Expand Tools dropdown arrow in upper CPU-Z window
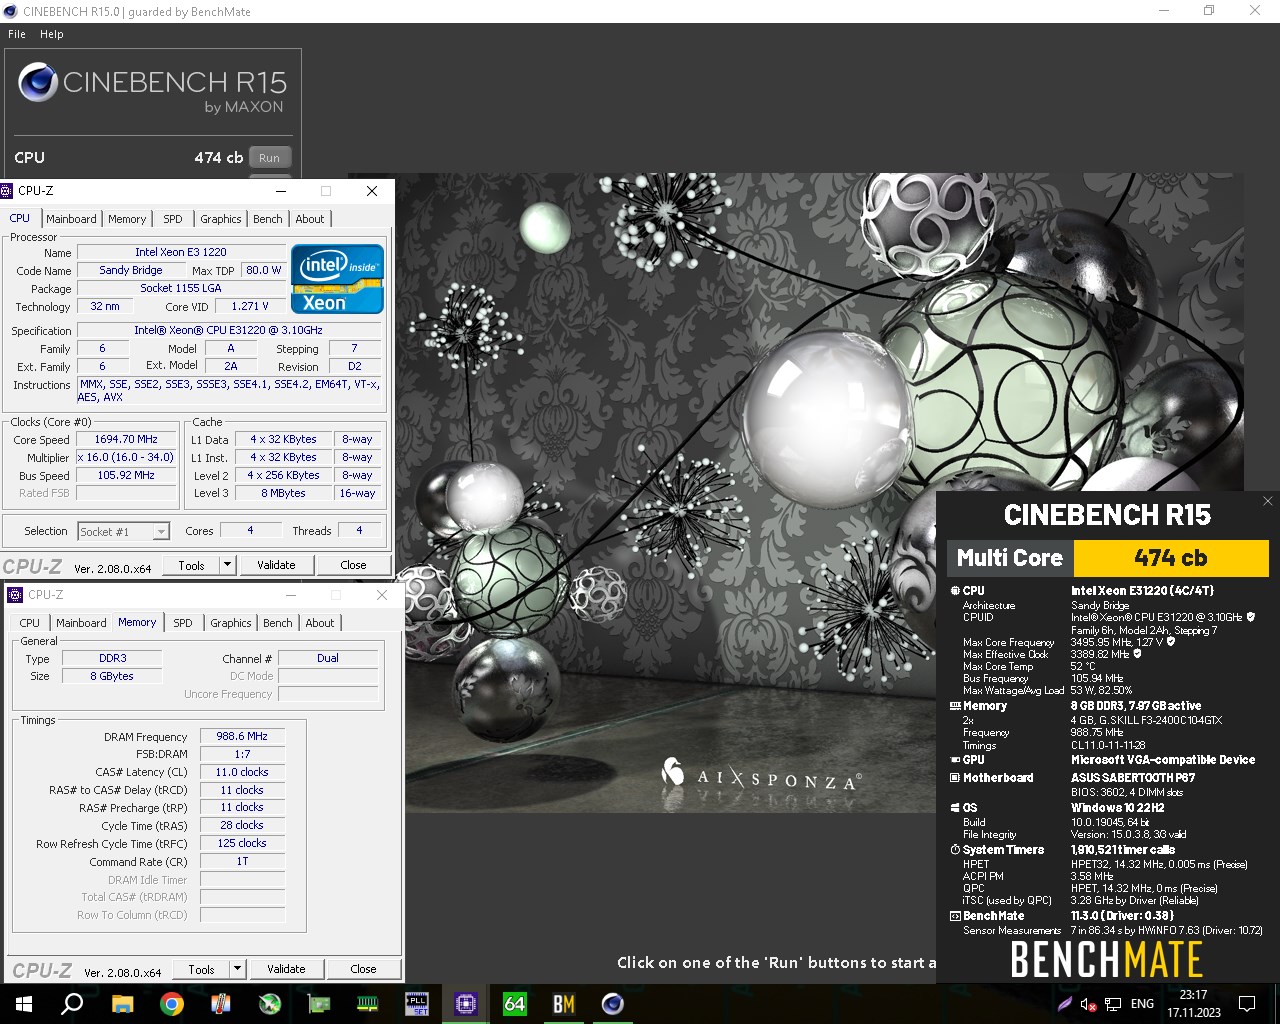 point(228,565)
